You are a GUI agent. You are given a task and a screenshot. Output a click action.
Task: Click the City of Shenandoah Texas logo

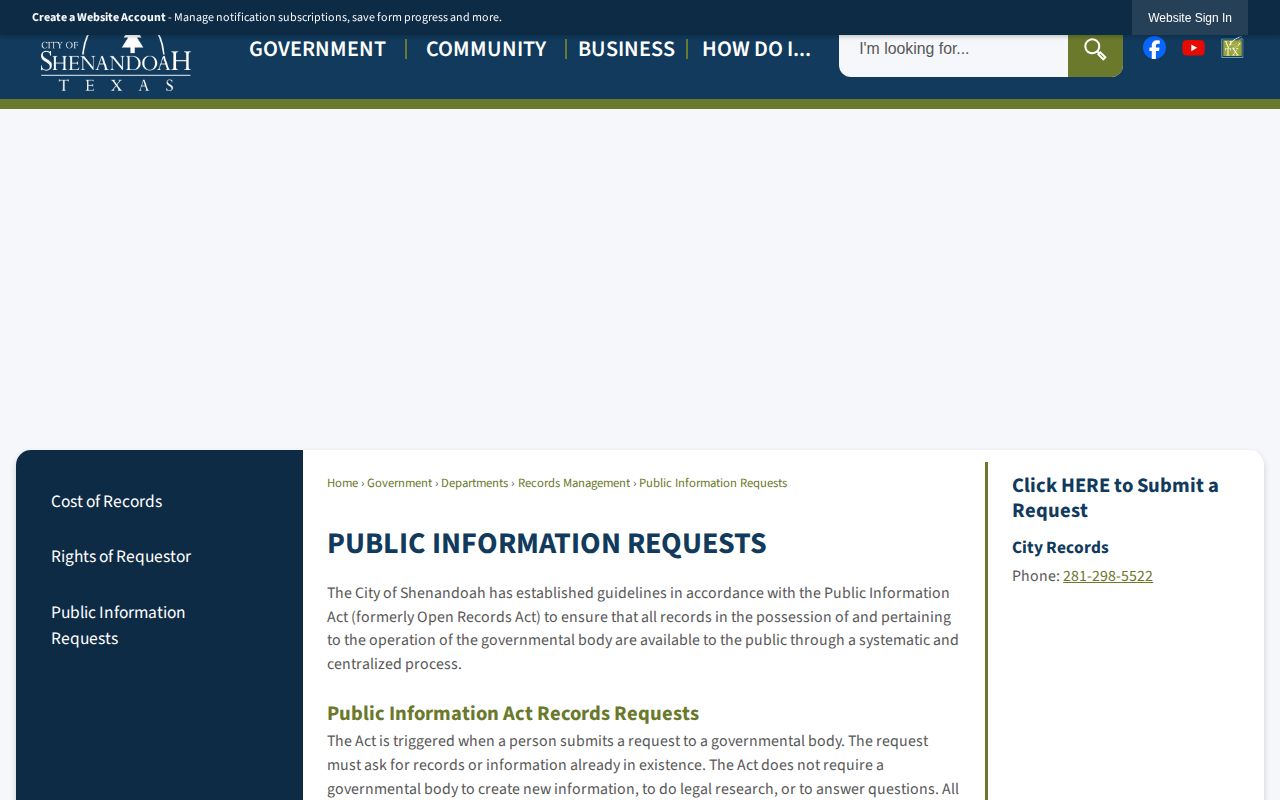116,64
